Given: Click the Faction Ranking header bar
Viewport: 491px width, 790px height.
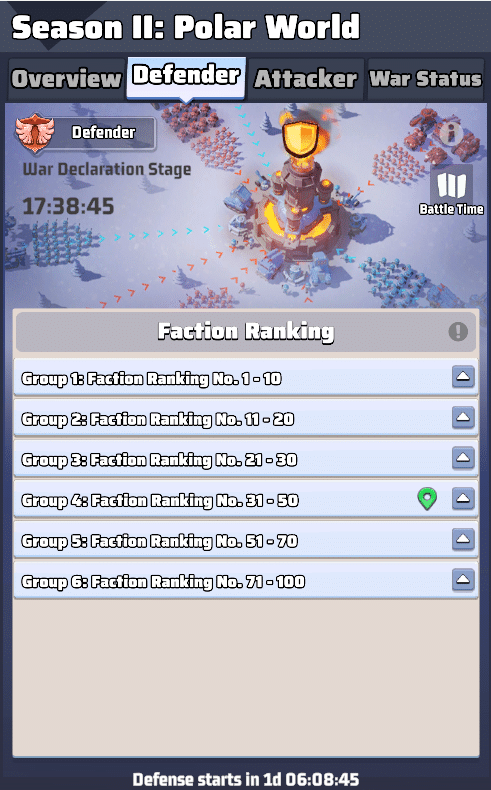Looking at the screenshot, I should (246, 332).
